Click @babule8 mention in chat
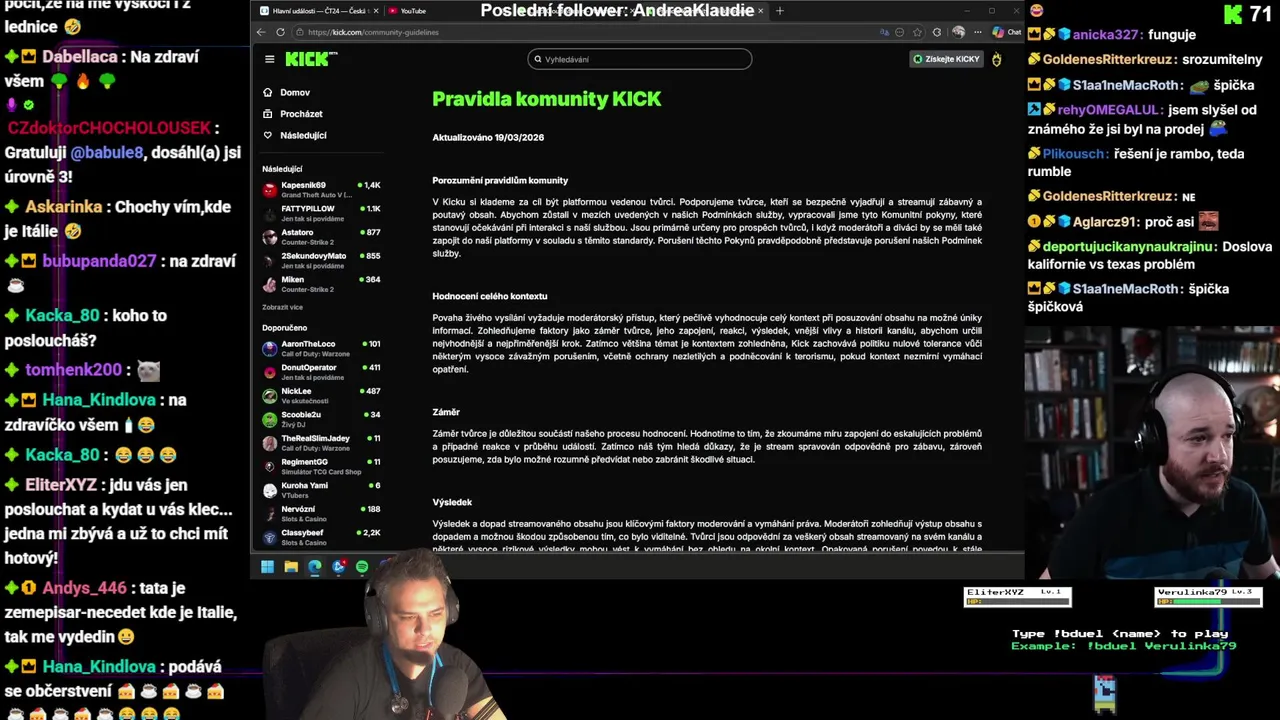The width and height of the screenshot is (1280, 720). pos(107,153)
